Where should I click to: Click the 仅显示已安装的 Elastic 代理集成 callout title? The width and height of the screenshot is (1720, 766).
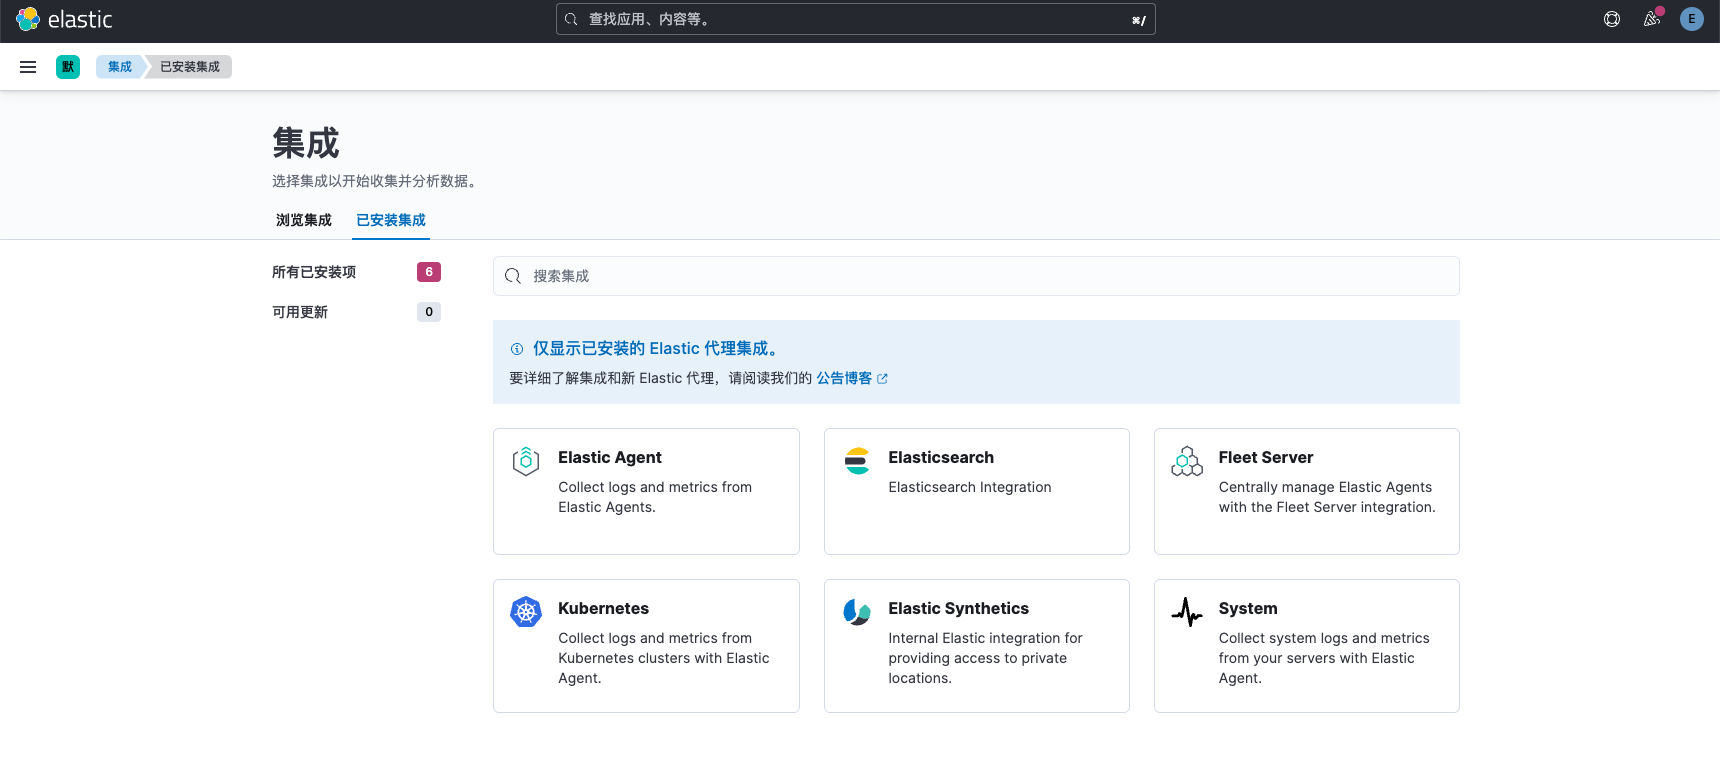pyautogui.click(x=657, y=348)
